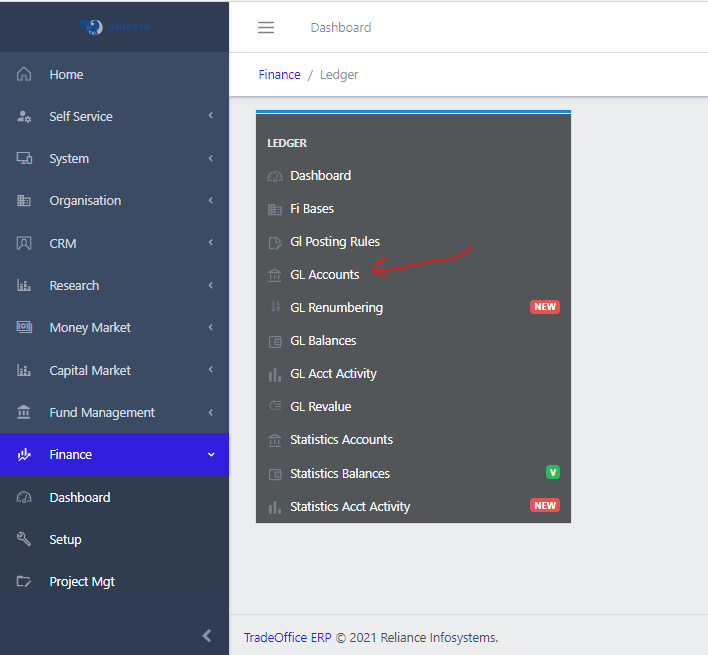
Task: Open the TradeOffice ERP footer link
Action: point(288,637)
